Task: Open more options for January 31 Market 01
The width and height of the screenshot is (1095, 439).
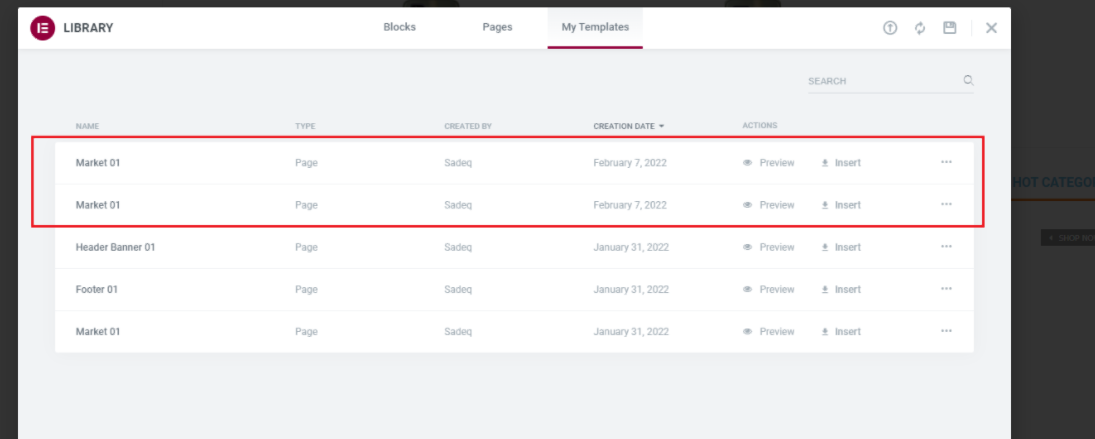Action: [x=946, y=331]
